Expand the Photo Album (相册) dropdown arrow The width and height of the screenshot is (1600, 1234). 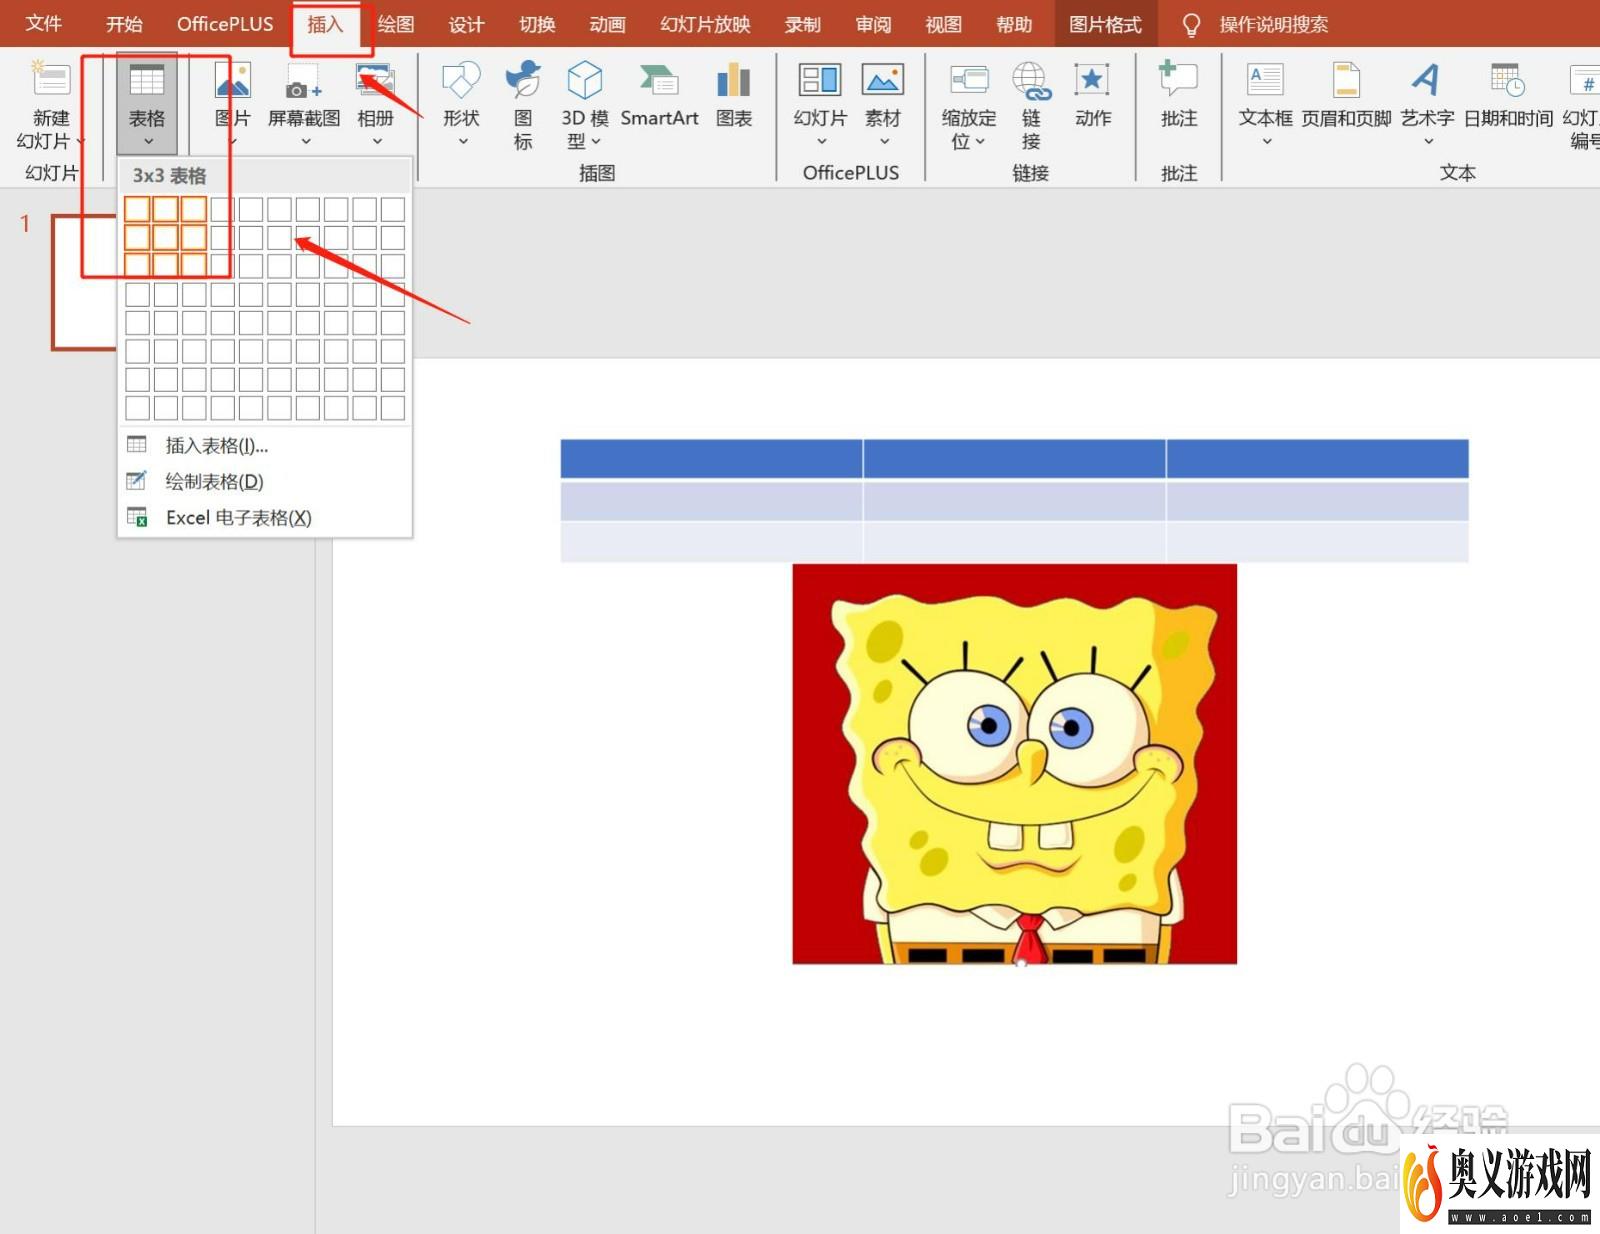tap(377, 142)
